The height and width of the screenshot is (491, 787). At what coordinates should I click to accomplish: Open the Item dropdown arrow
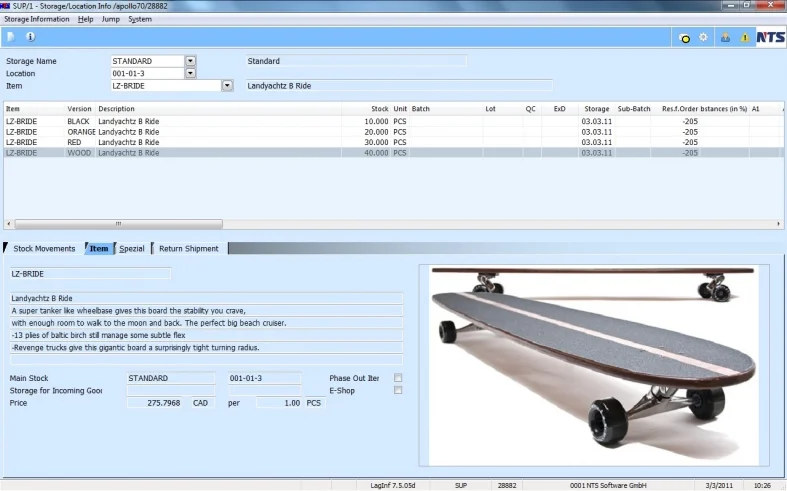227,86
